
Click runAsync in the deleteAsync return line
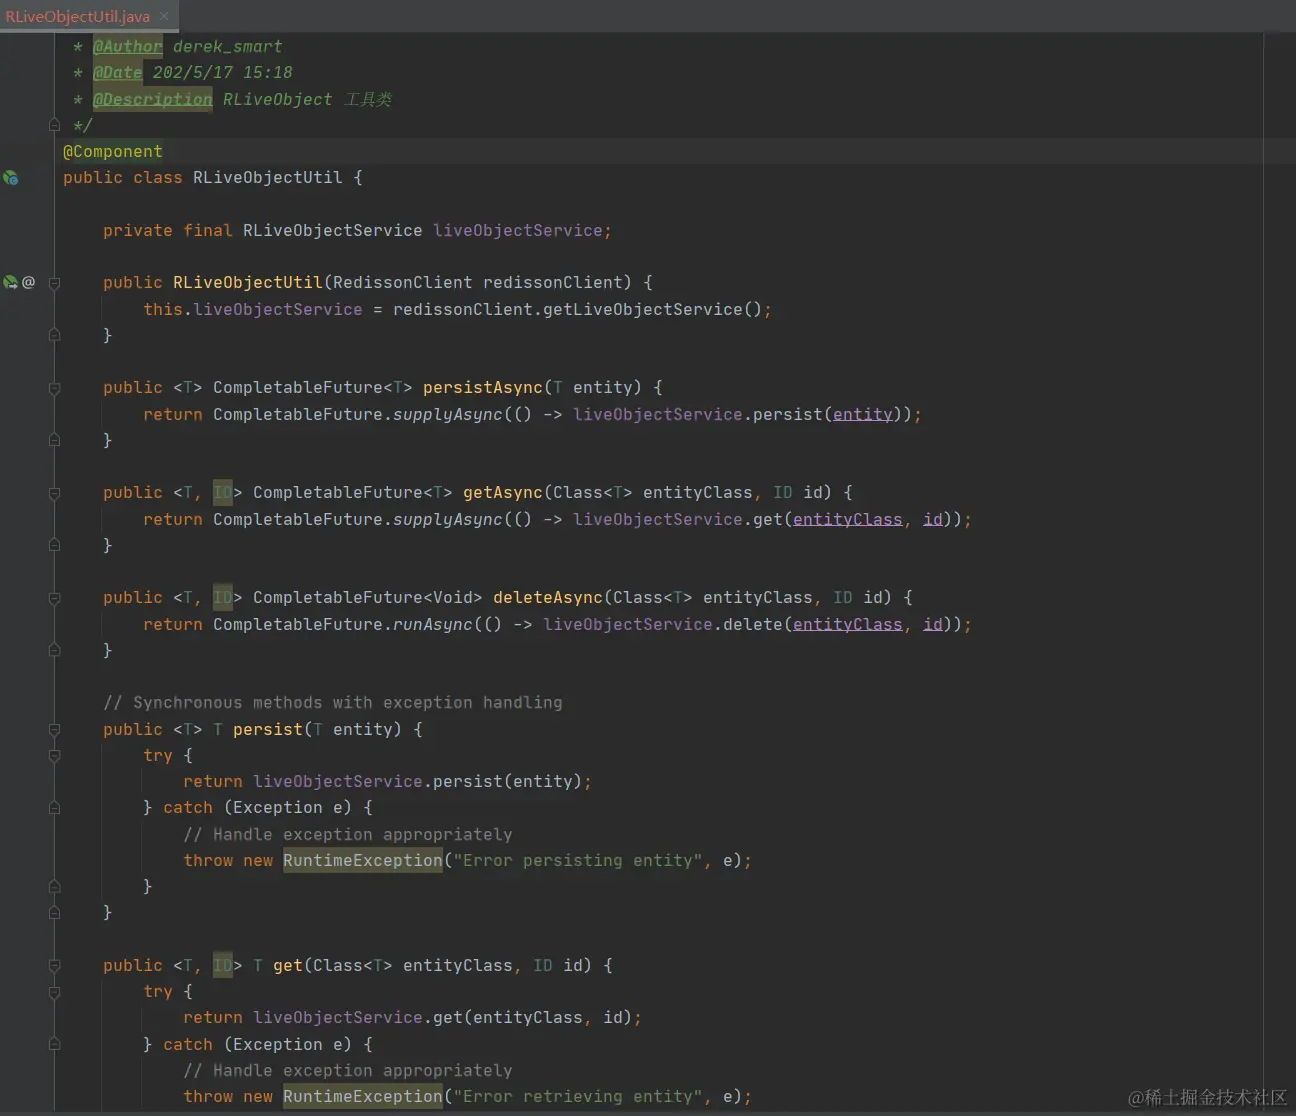pos(432,624)
